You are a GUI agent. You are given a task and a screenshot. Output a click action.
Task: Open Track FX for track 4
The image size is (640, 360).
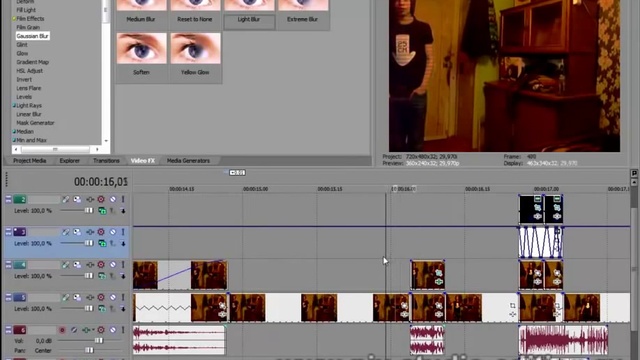[90, 265]
